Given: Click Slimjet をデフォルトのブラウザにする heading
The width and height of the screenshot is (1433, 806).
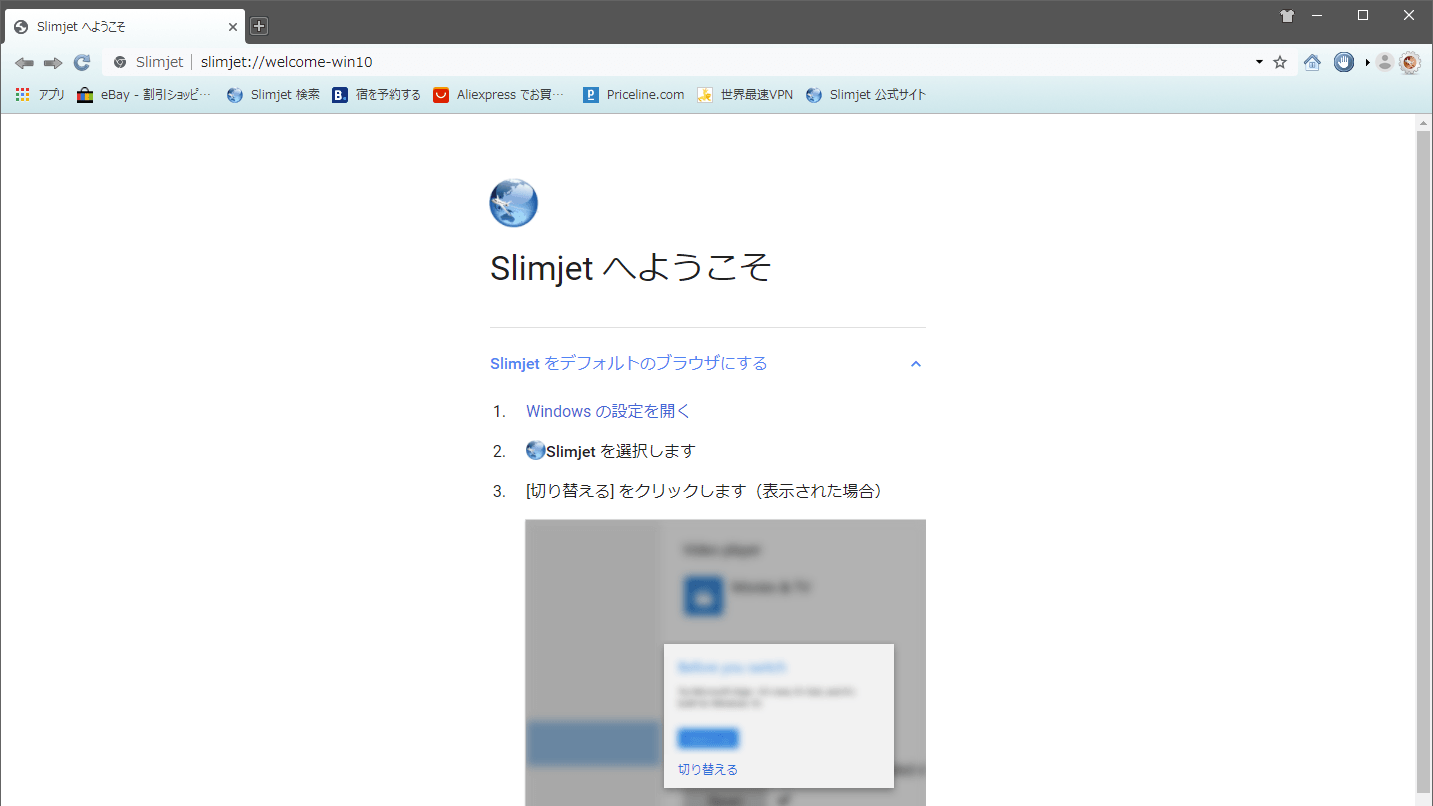Looking at the screenshot, I should coord(629,363).
